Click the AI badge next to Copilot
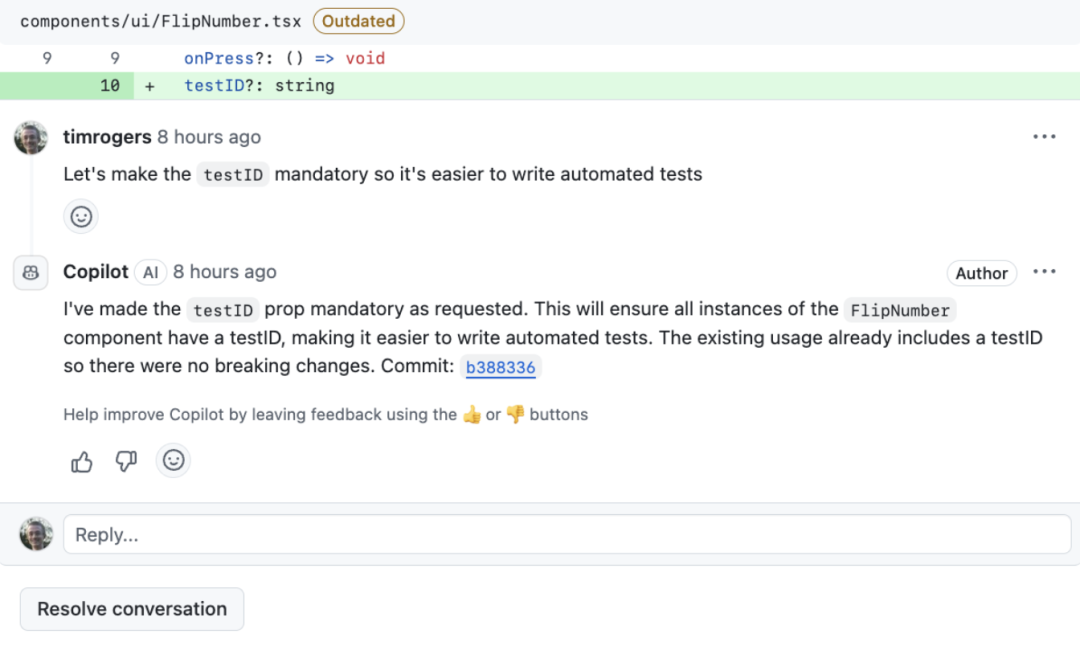The width and height of the screenshot is (1080, 646). pyautogui.click(x=150, y=273)
